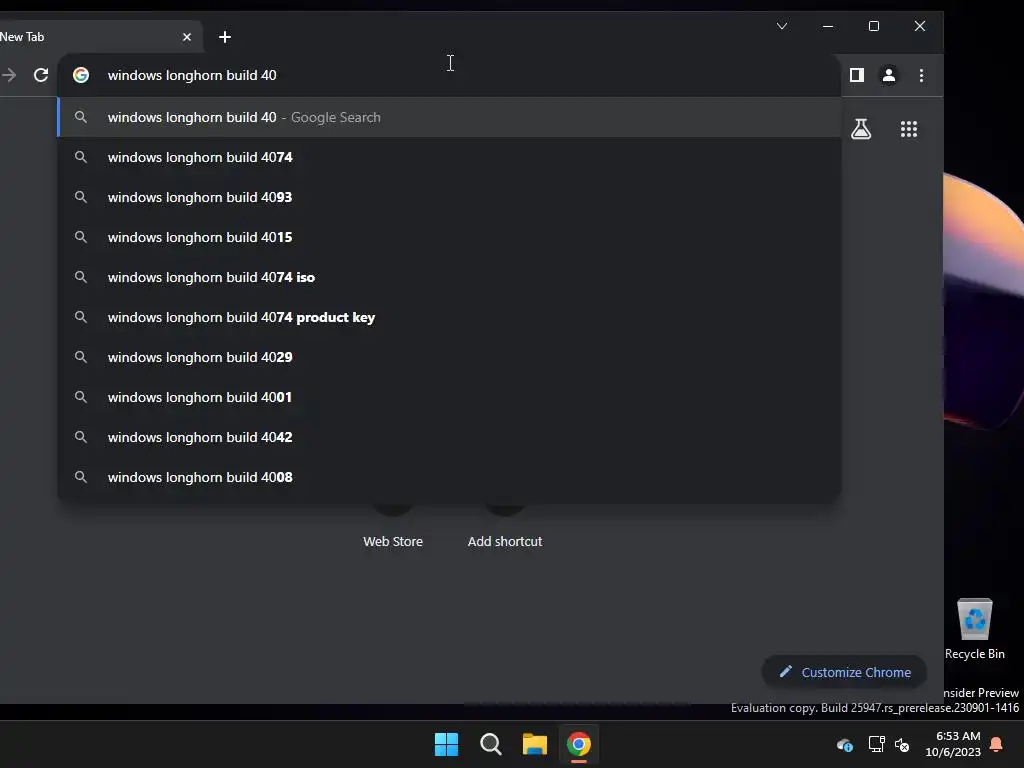Select the Recycle Bin desktop icon

pos(974,629)
